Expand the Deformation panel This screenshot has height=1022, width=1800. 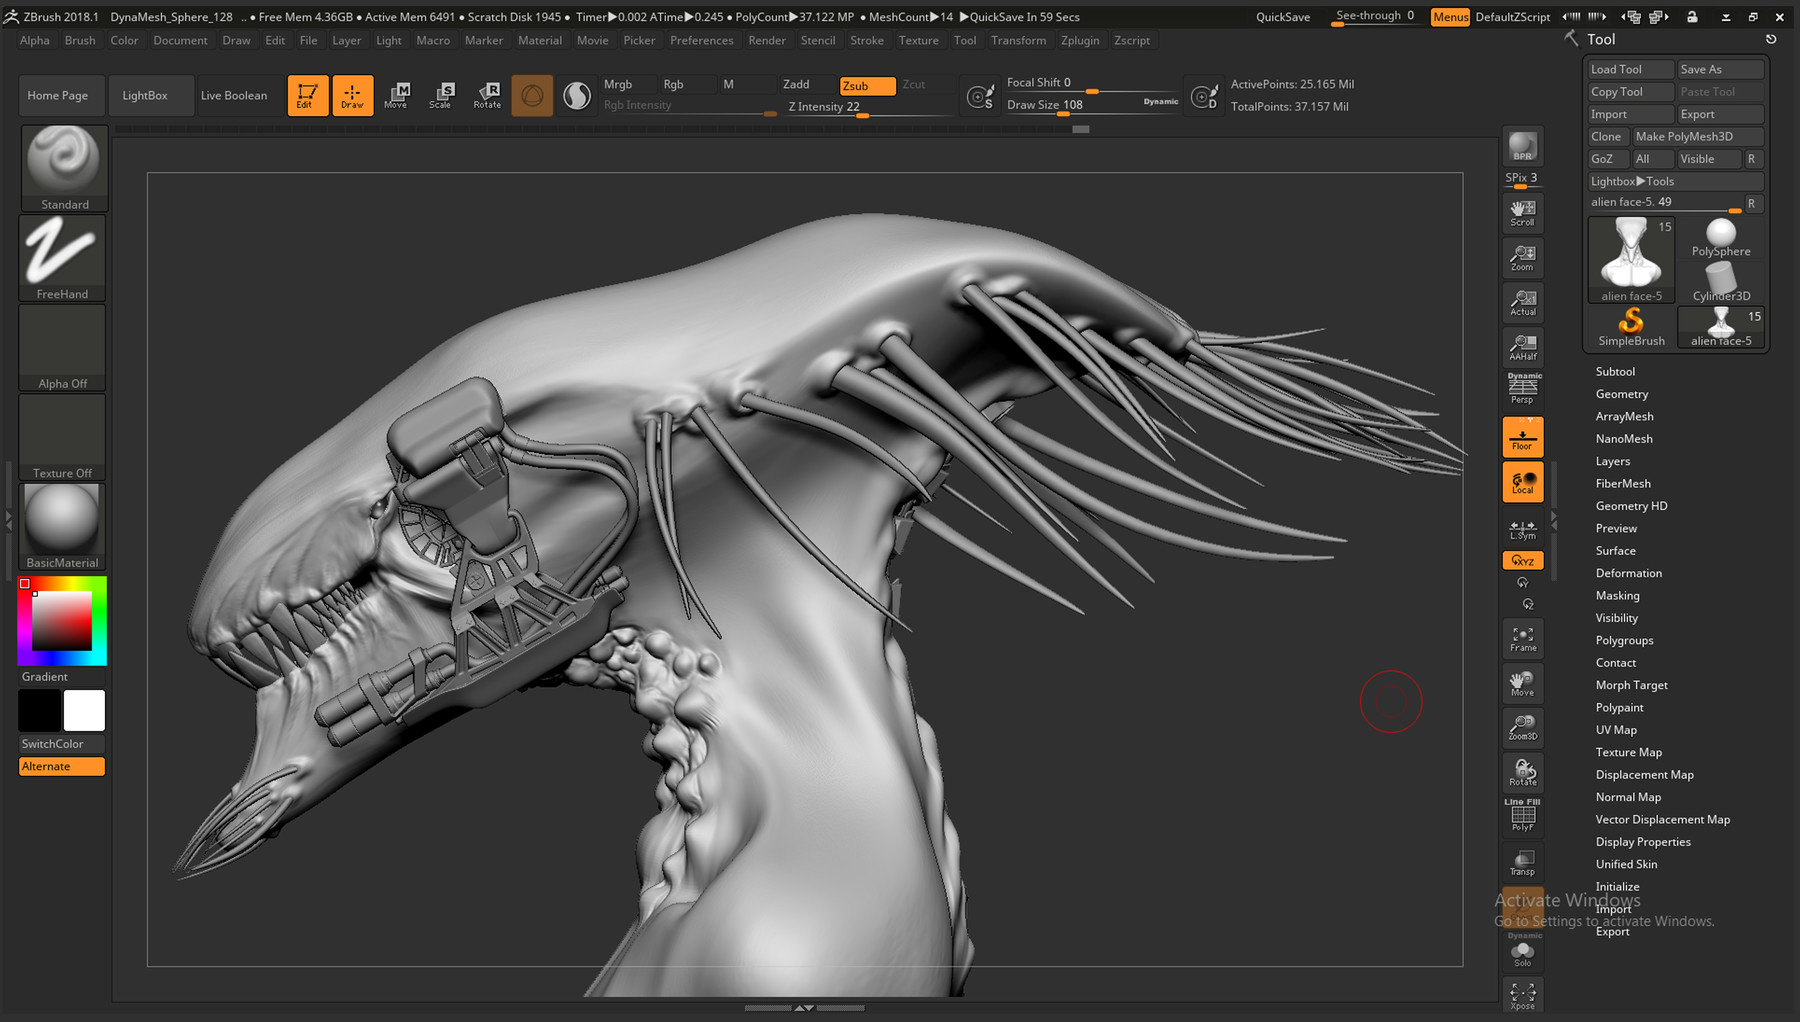tap(1628, 572)
